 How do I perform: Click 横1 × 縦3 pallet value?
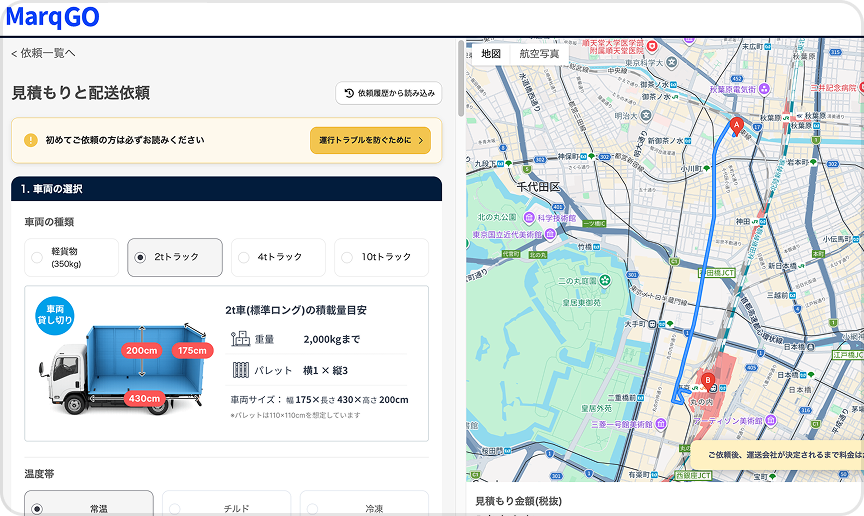tap(325, 370)
